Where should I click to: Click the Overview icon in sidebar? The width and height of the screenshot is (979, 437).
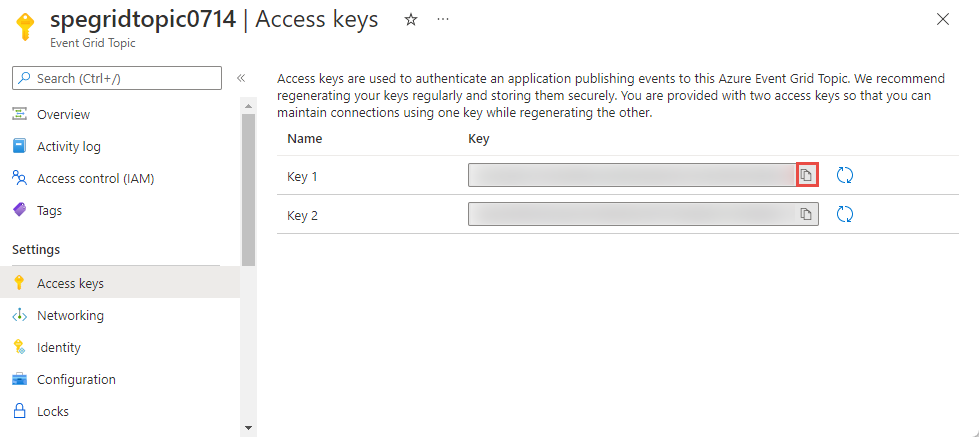[19, 114]
